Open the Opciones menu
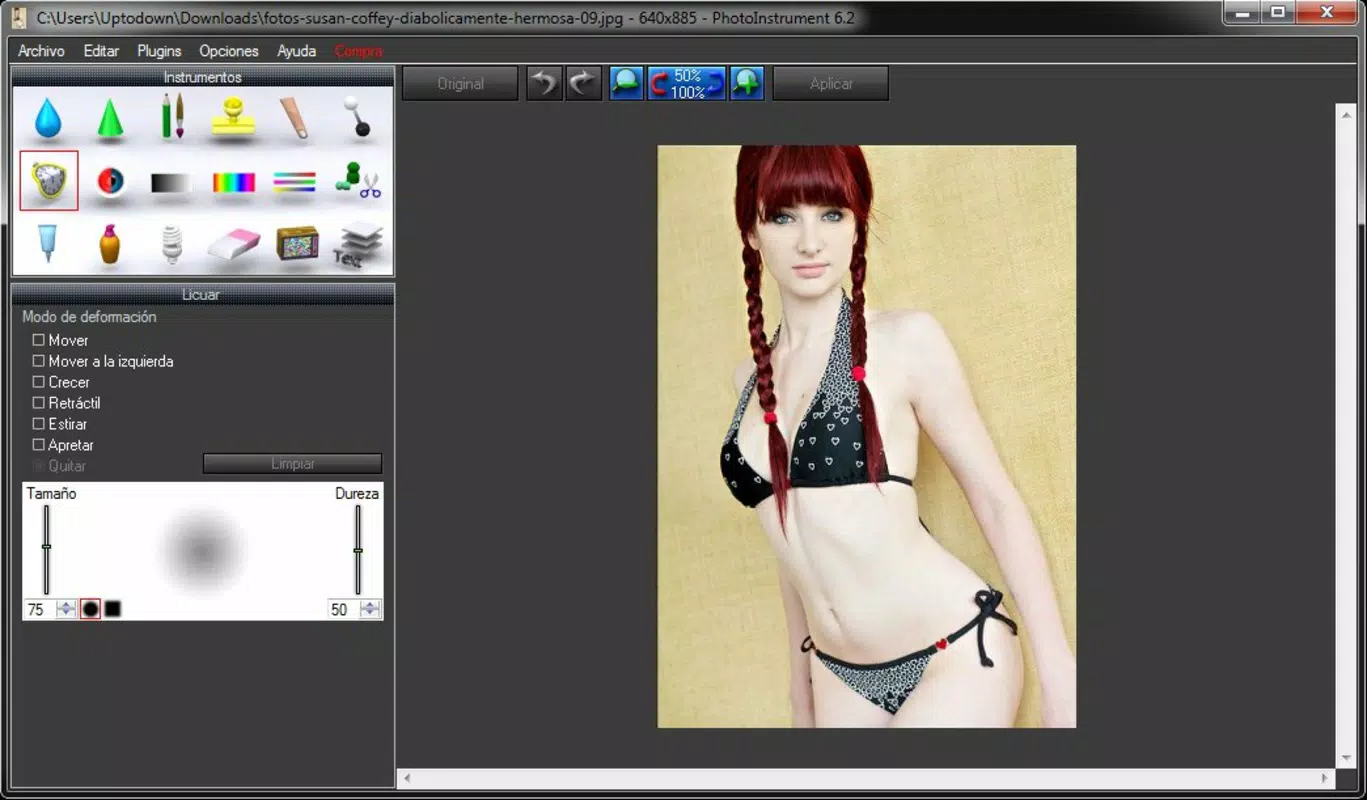The height and width of the screenshot is (800, 1367). tap(229, 51)
